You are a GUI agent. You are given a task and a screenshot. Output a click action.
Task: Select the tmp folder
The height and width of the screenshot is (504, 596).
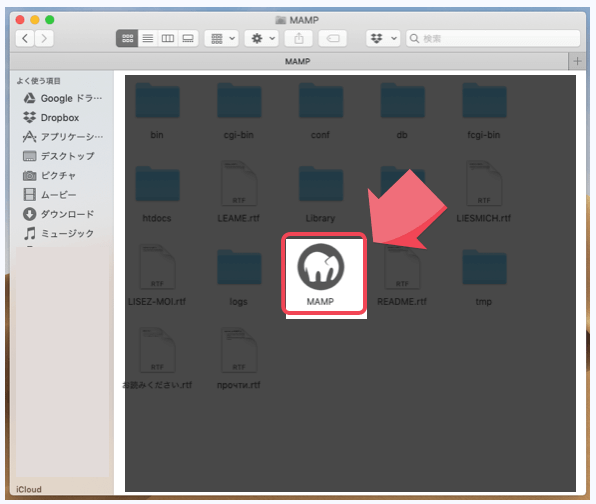tap(484, 277)
